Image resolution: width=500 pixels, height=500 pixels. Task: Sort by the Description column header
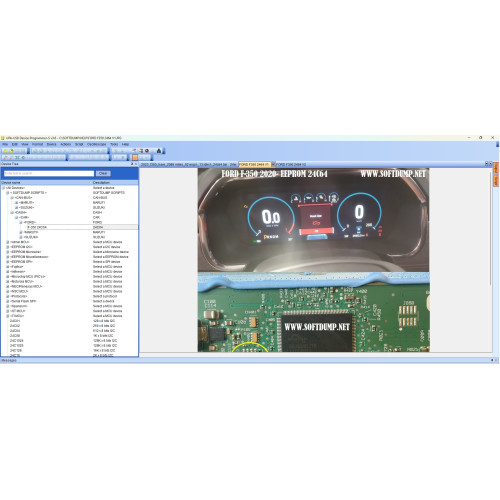[x=115, y=183]
